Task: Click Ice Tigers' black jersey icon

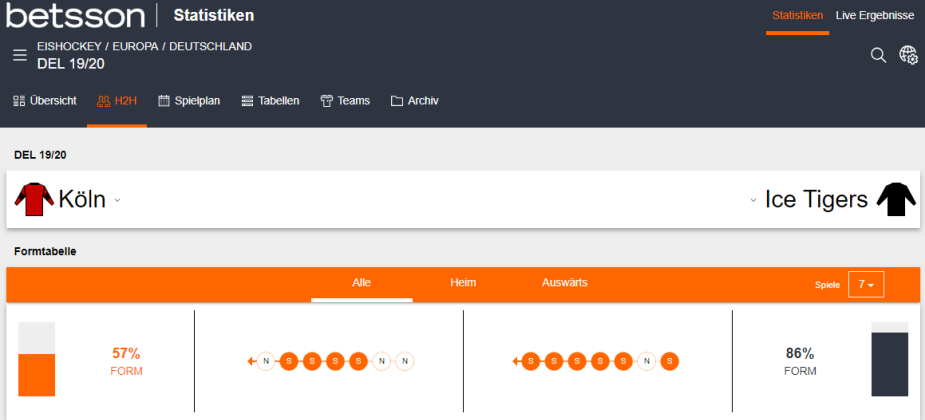Action: (x=896, y=199)
